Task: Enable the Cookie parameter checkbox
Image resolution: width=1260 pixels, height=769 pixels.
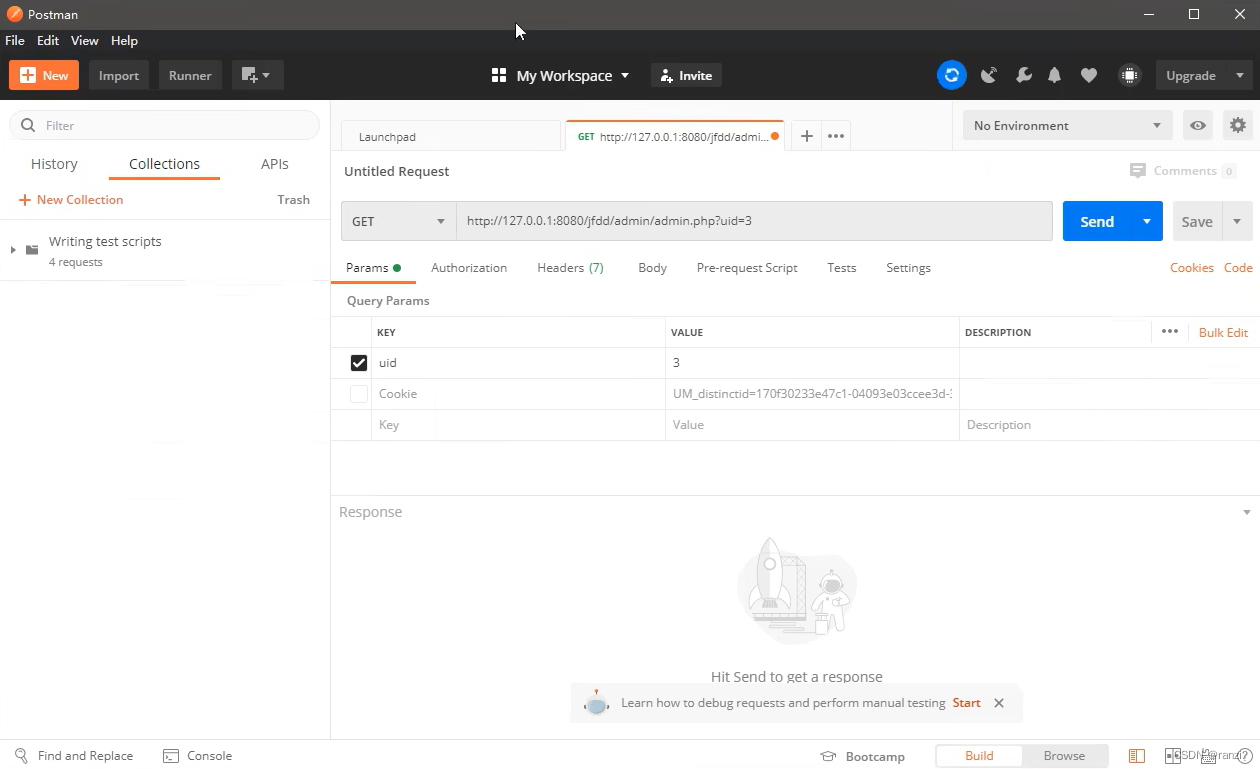Action: (x=359, y=394)
